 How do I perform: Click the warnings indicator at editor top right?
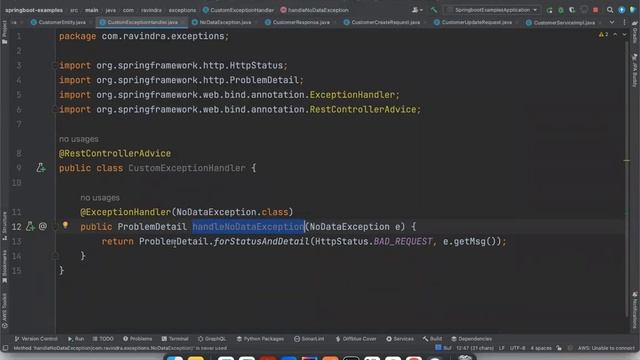click(x=603, y=35)
